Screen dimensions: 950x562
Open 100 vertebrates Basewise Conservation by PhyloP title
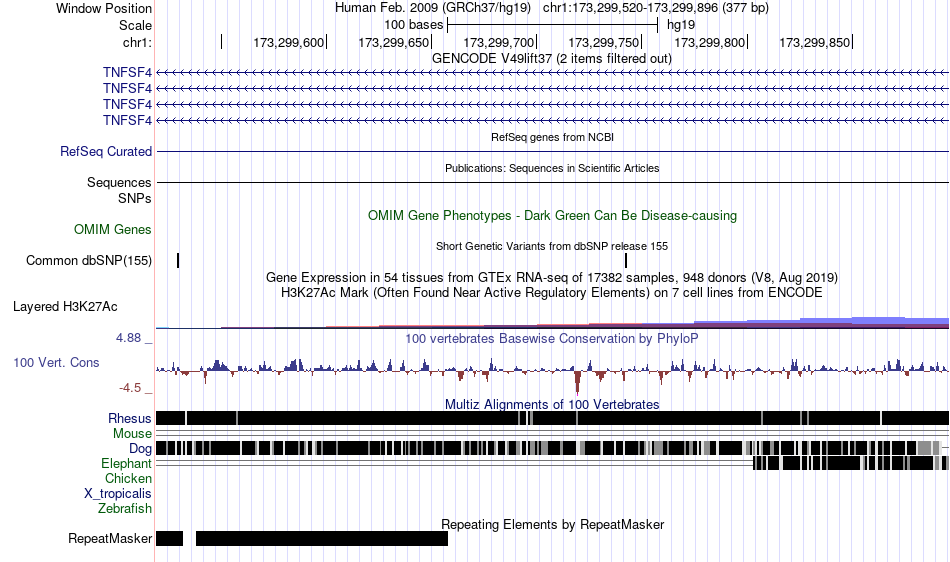[552, 339]
